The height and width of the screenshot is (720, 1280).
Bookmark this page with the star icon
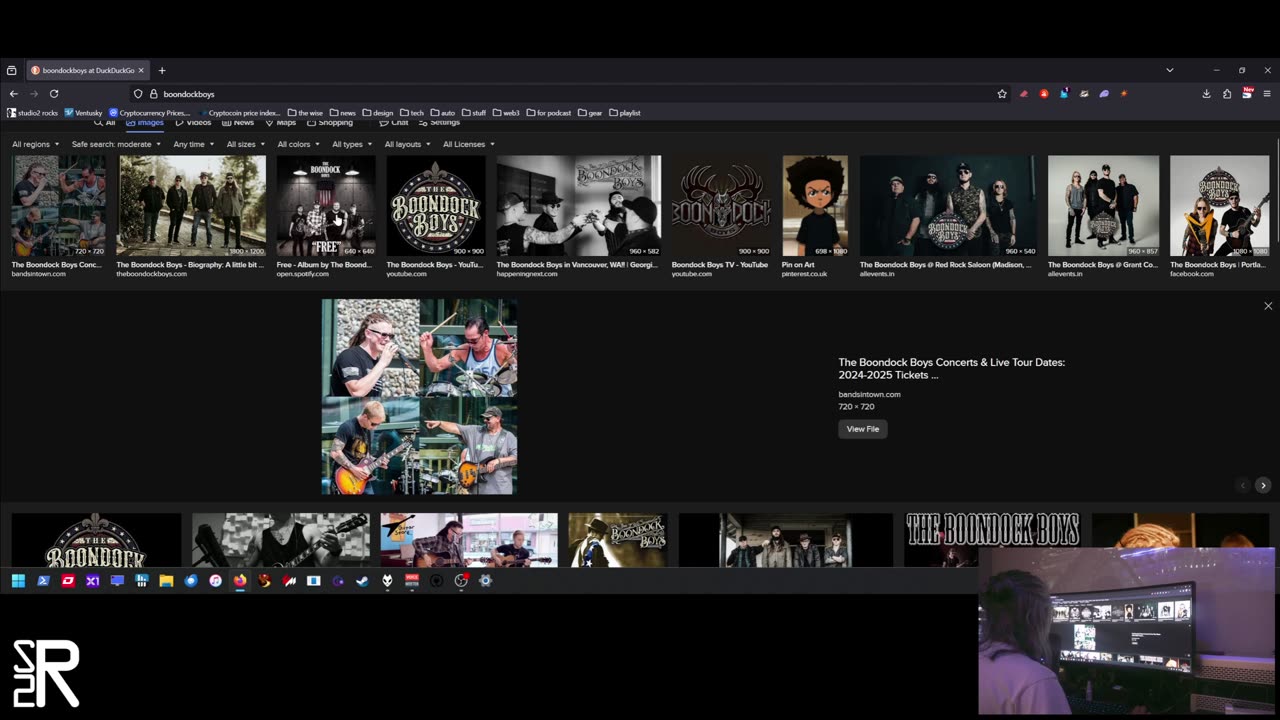click(1002, 94)
